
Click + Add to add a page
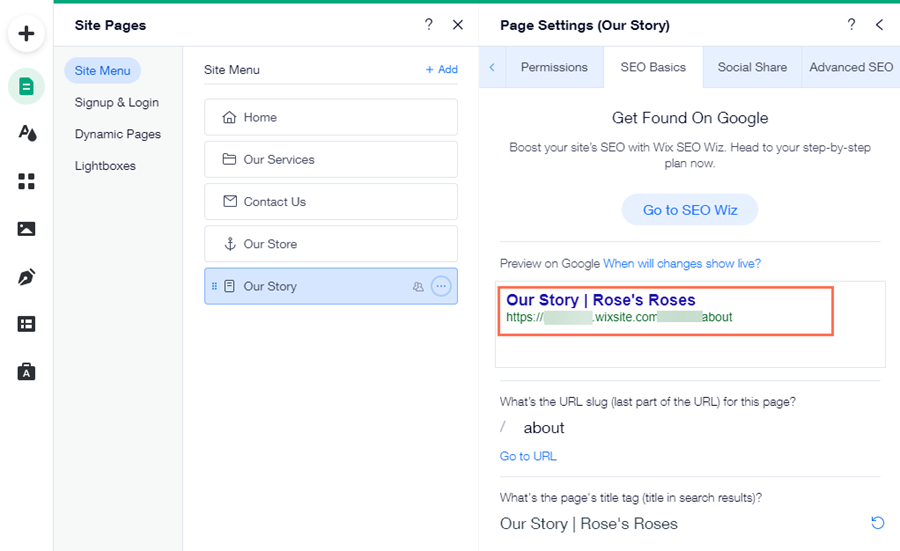click(441, 69)
